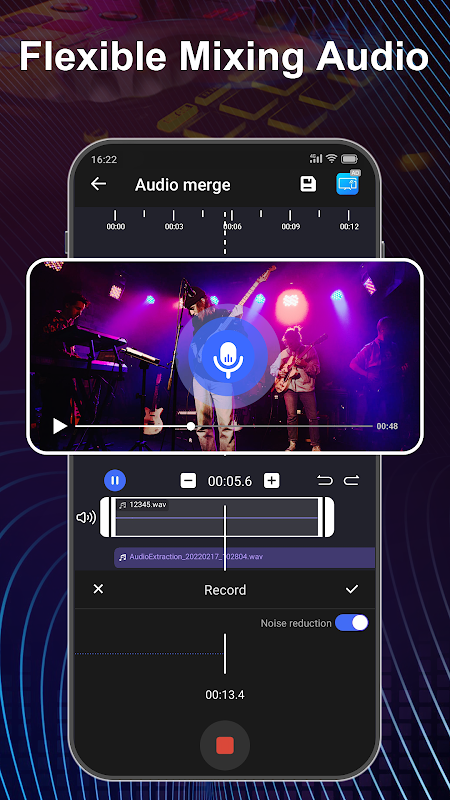Click the left trim handle of 12345.wav

106,517
